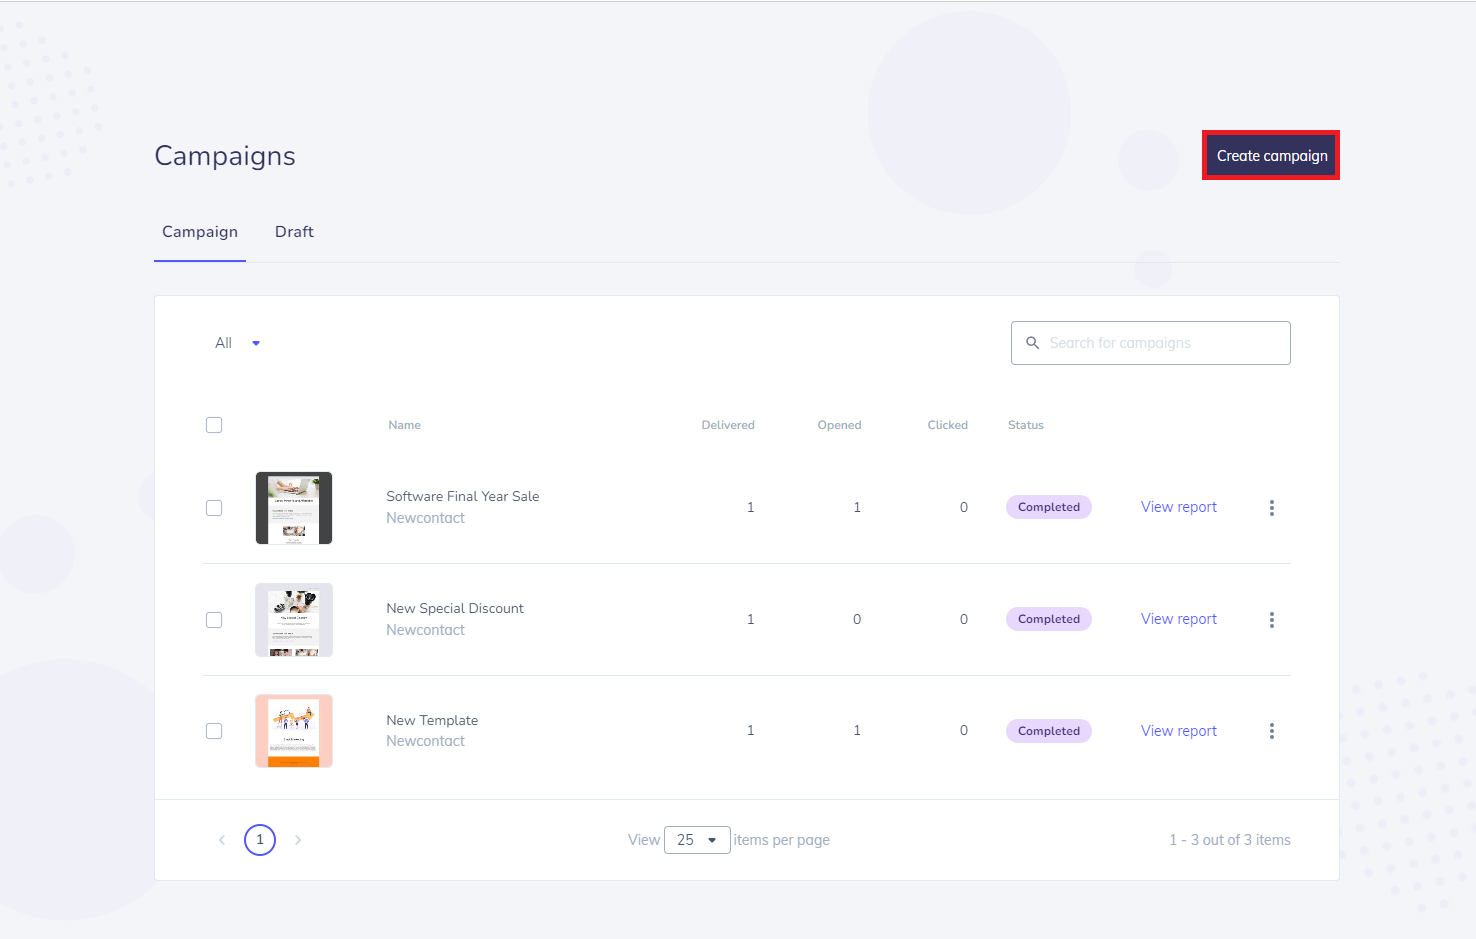Viewport: 1476px width, 939px height.
Task: Click the Clicked column header
Action: point(947,425)
